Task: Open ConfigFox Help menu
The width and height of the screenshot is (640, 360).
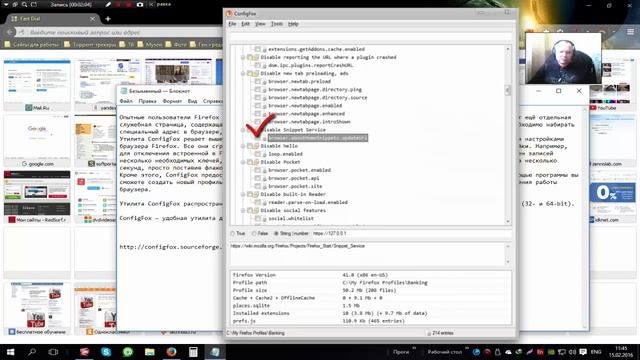Action: (293, 24)
